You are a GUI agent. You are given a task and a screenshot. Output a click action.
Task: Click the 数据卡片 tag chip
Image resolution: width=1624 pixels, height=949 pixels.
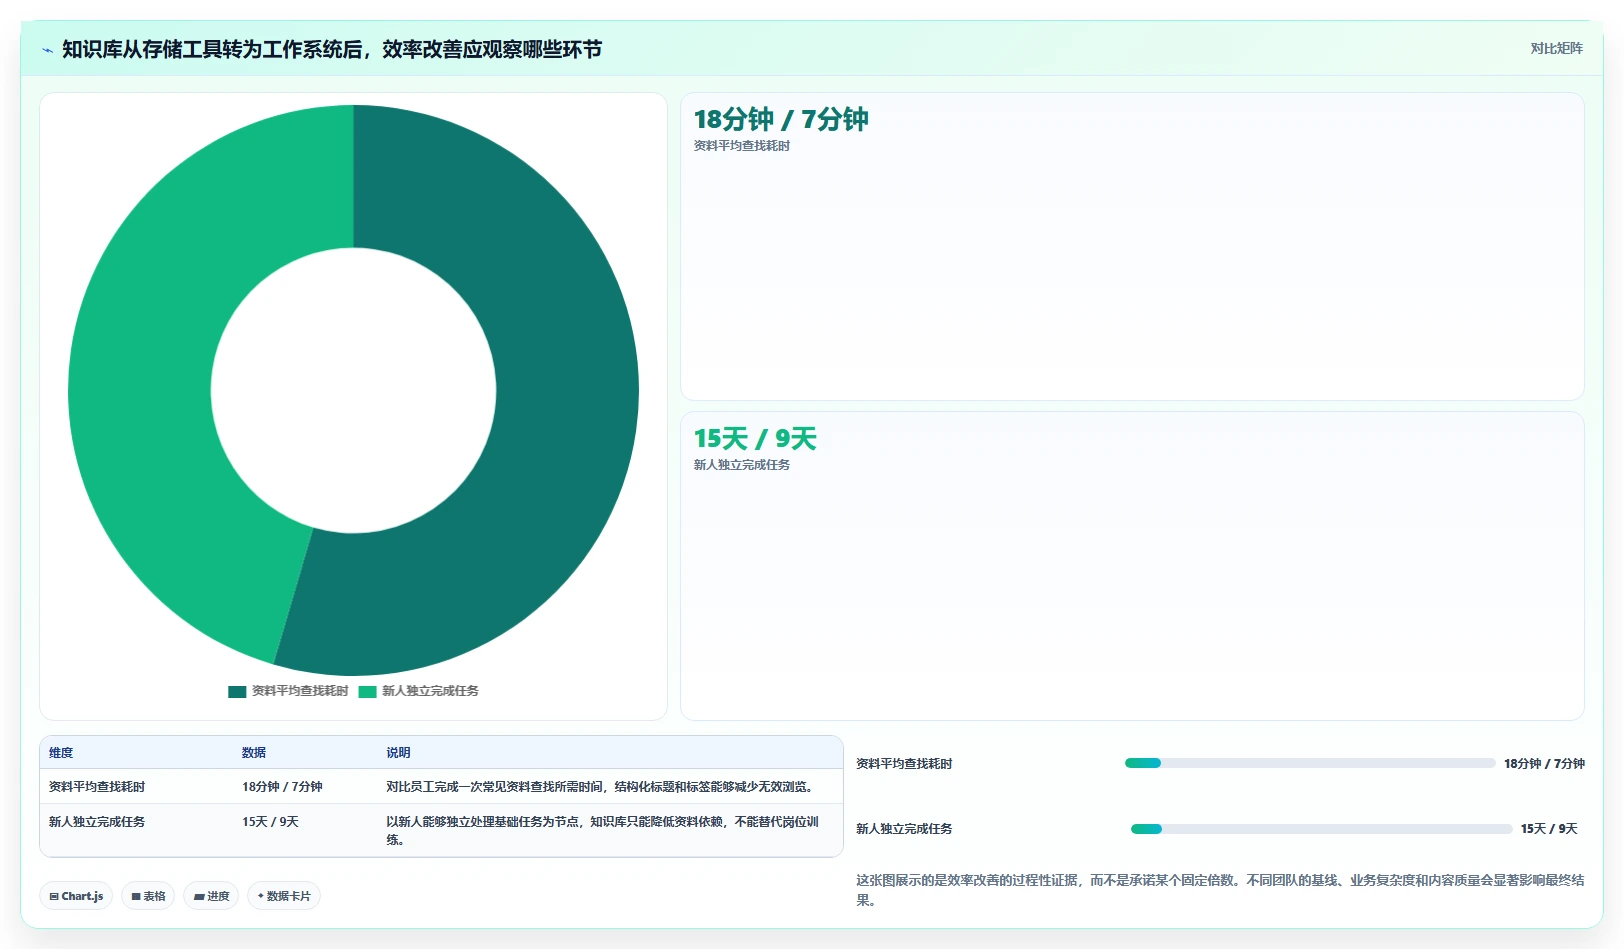tap(284, 896)
